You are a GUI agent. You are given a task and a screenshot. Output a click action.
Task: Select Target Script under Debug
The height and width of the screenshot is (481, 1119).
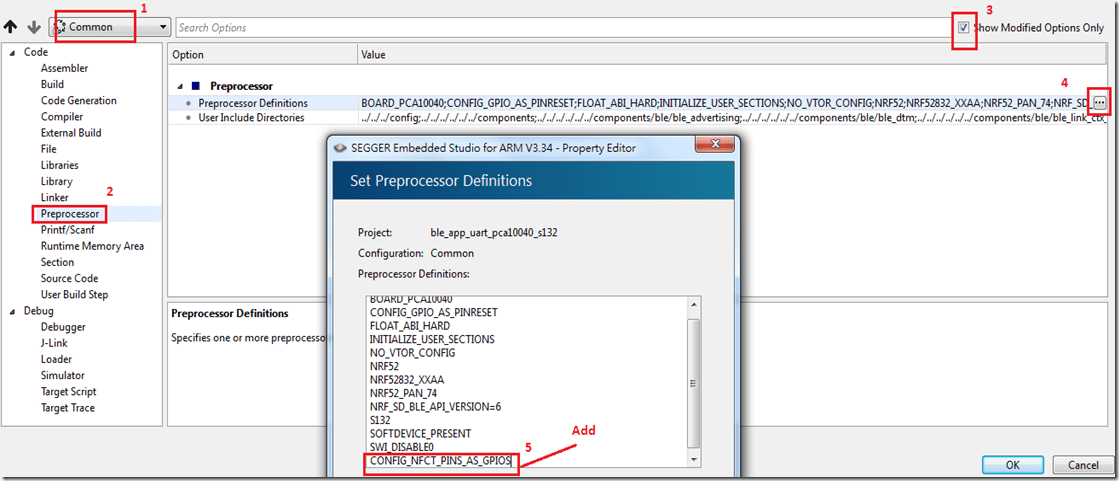click(x=68, y=392)
